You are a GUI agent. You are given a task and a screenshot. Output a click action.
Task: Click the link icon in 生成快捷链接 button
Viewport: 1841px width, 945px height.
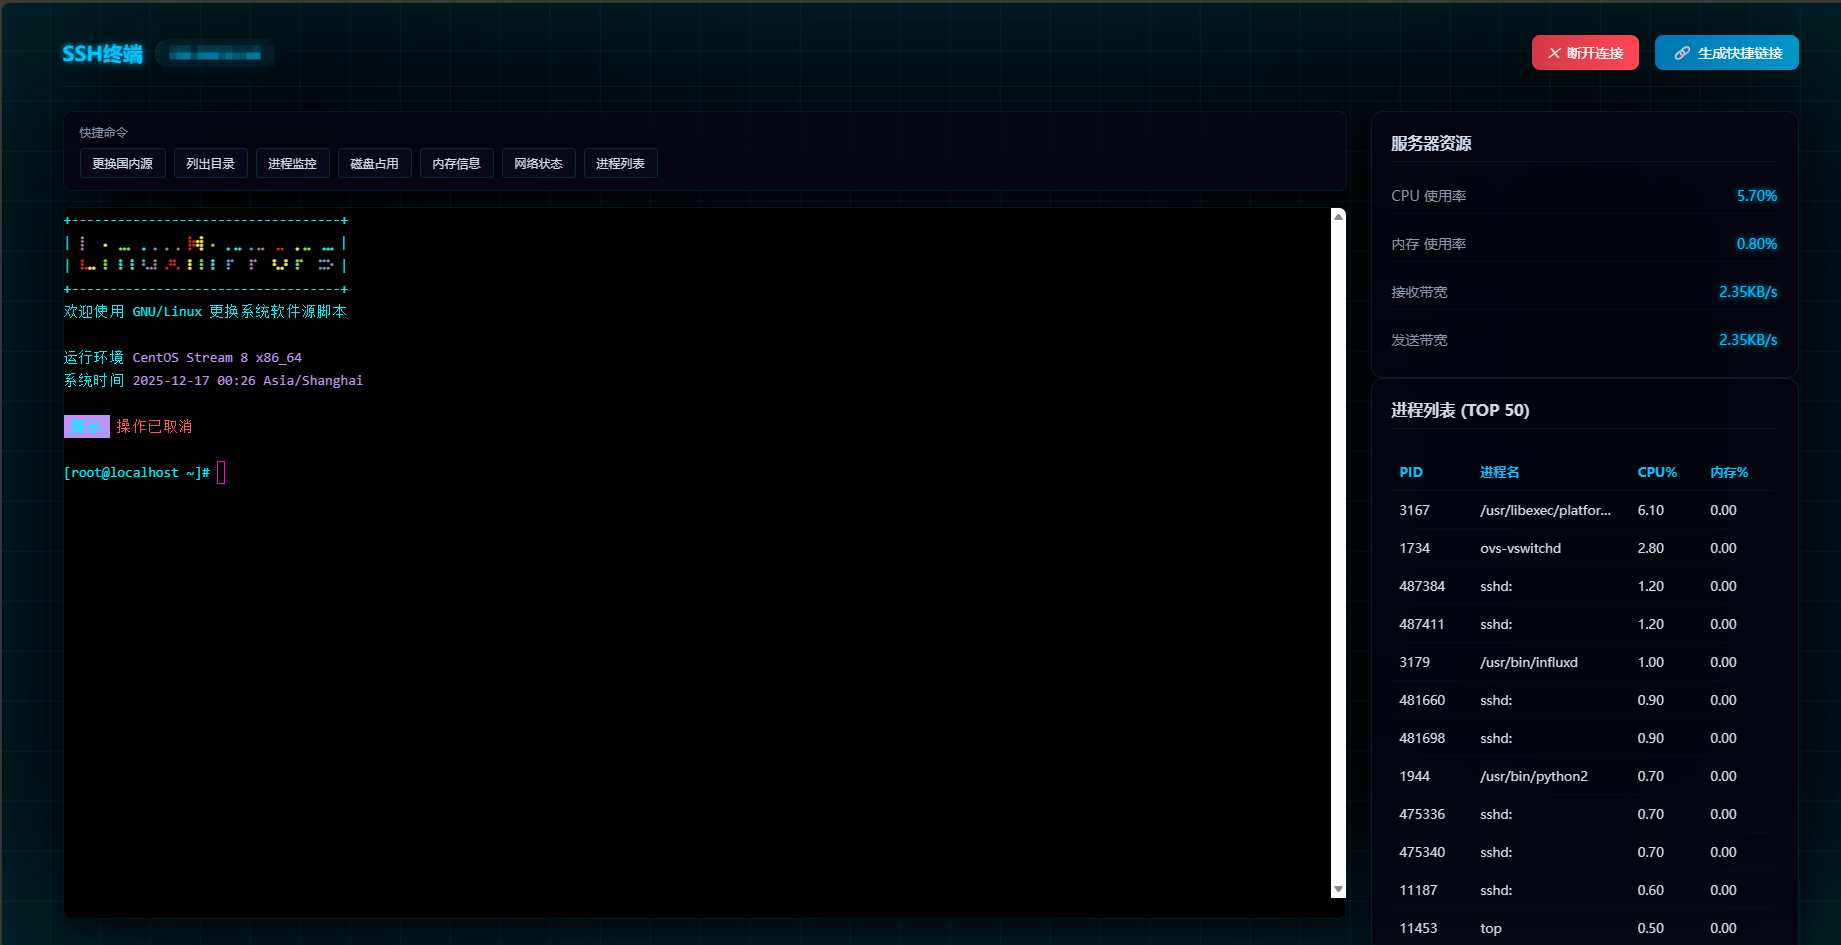click(1682, 53)
